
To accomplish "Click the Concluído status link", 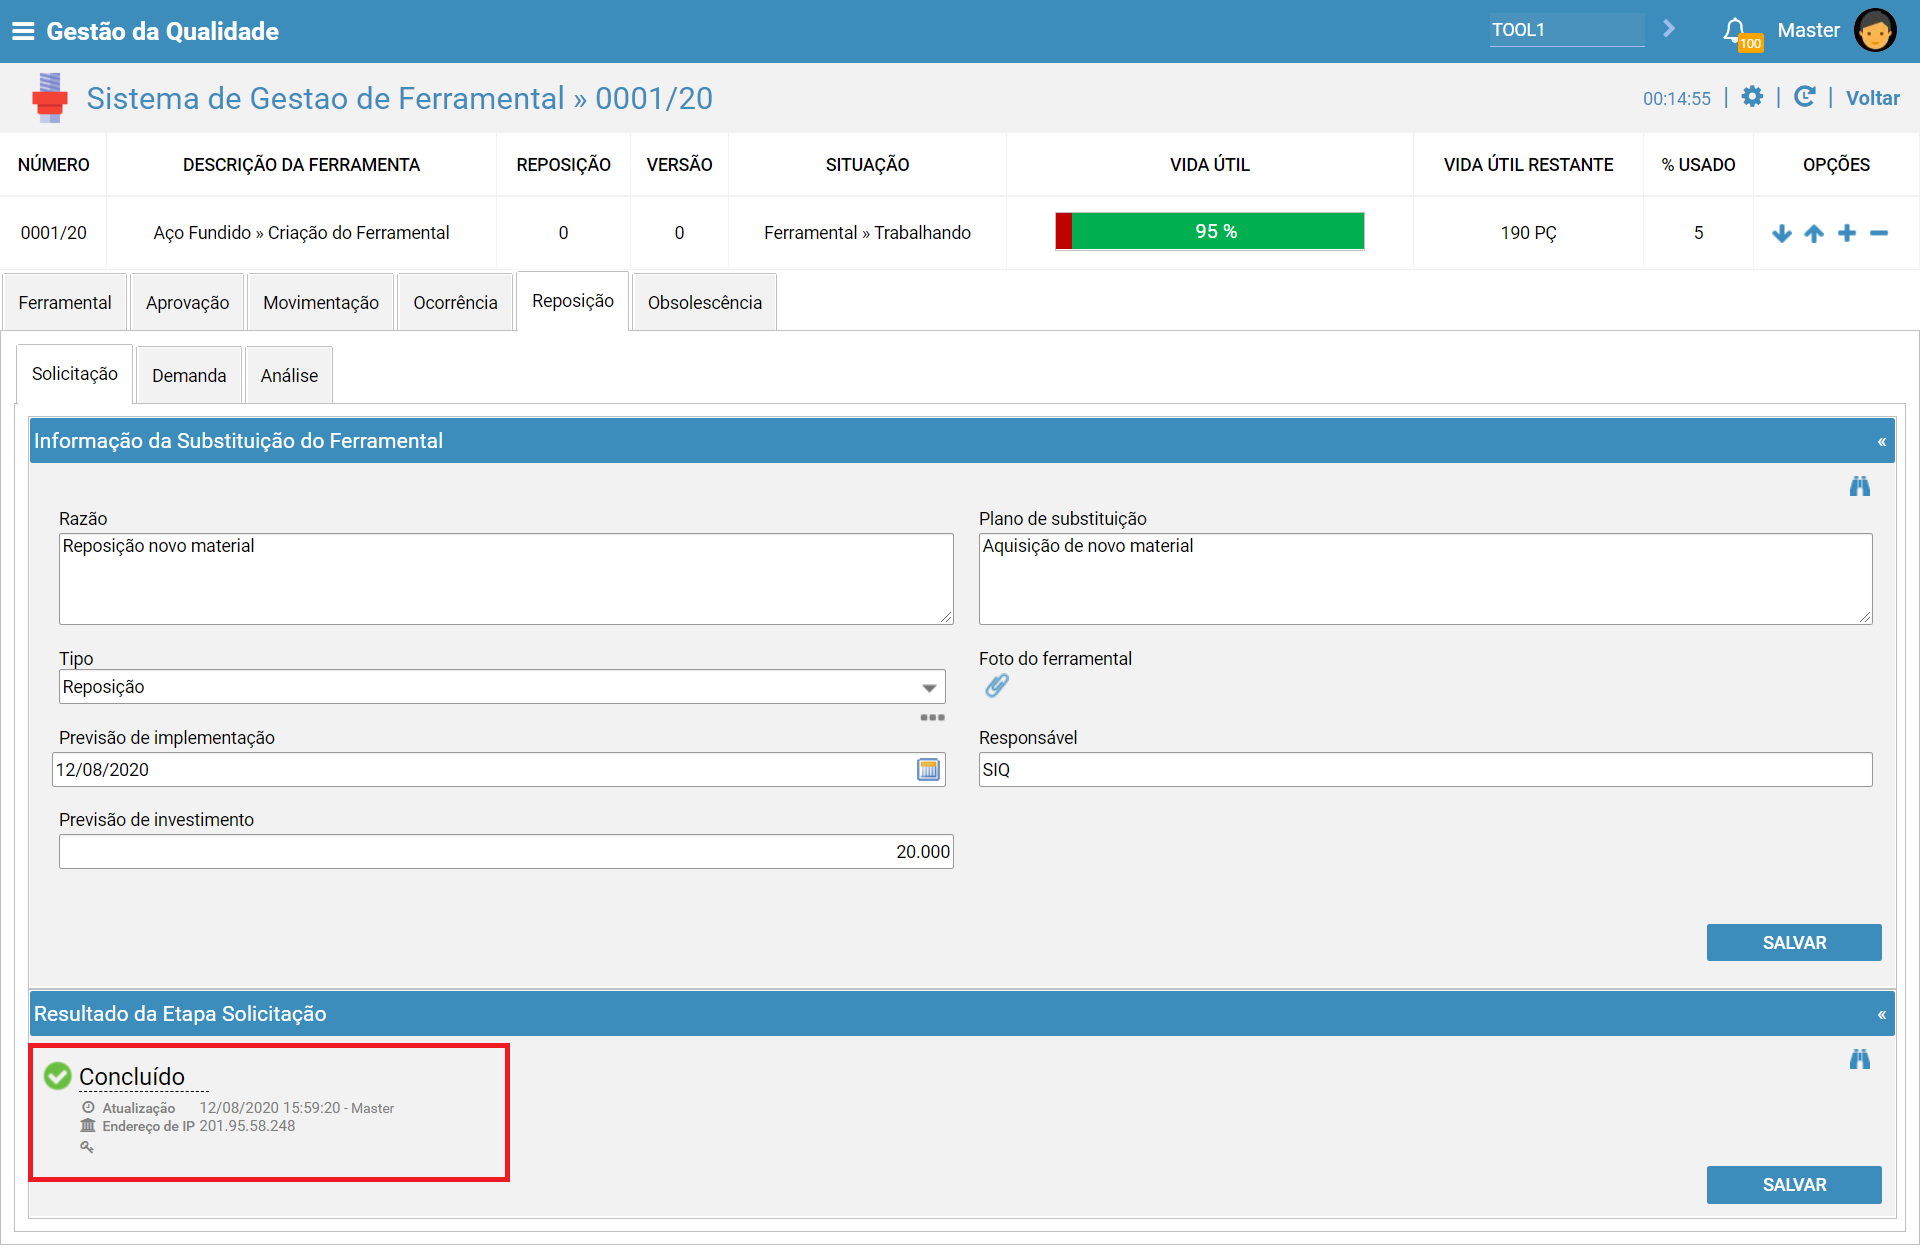I will pyautogui.click(x=132, y=1077).
